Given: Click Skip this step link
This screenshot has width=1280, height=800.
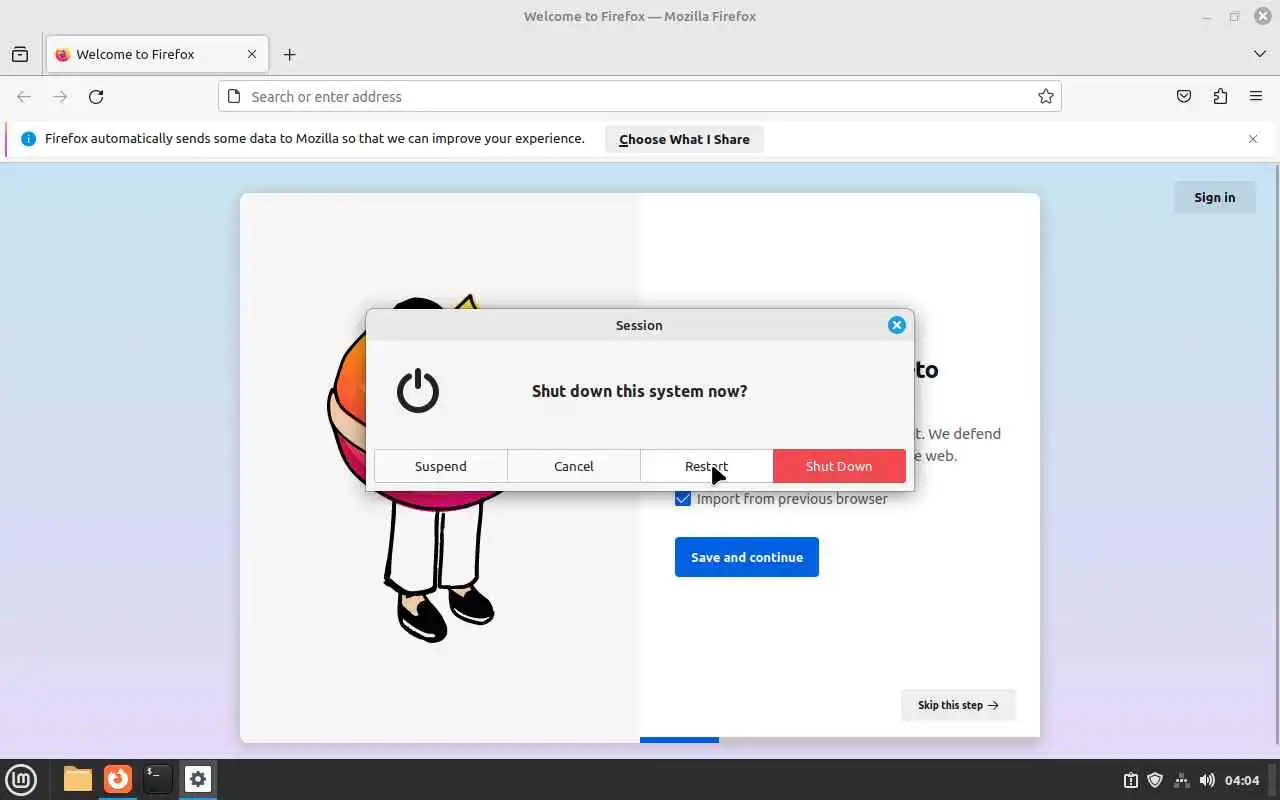Looking at the screenshot, I should click(x=958, y=705).
